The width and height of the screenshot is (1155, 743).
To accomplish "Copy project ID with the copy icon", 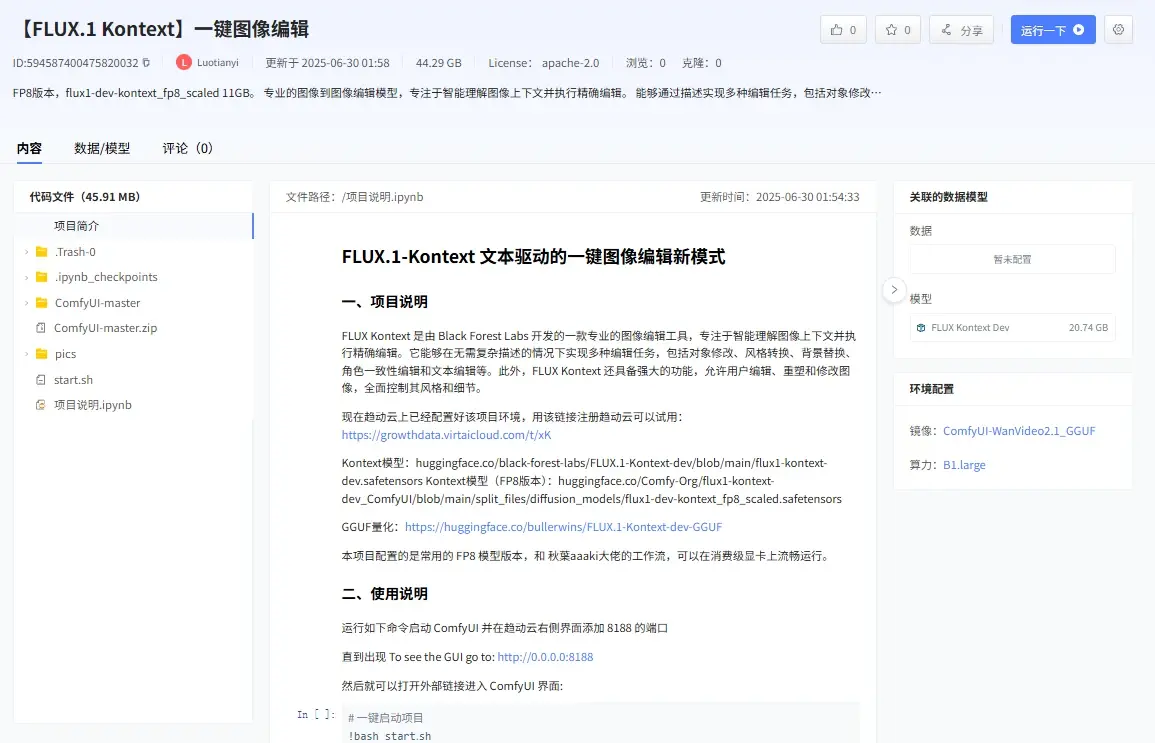I will 146,63.
